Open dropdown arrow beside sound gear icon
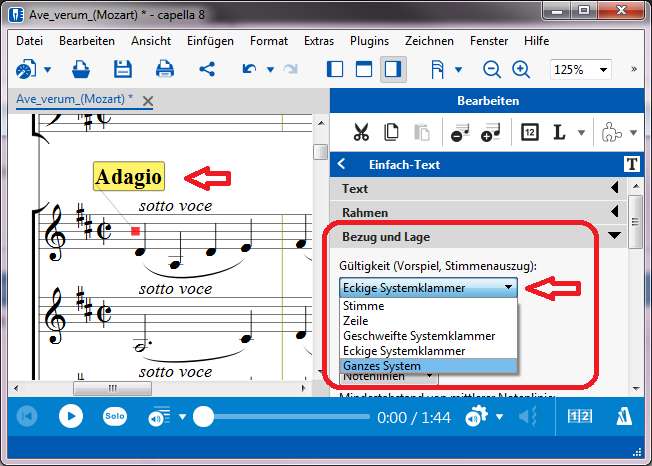This screenshot has width=652, height=466. [x=499, y=417]
